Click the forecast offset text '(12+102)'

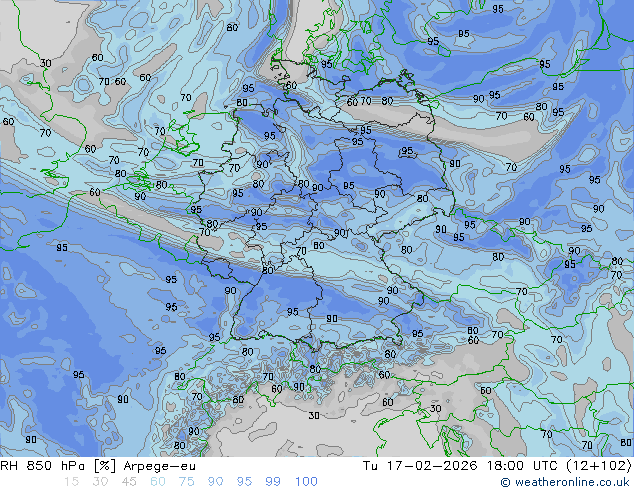click(x=599, y=466)
